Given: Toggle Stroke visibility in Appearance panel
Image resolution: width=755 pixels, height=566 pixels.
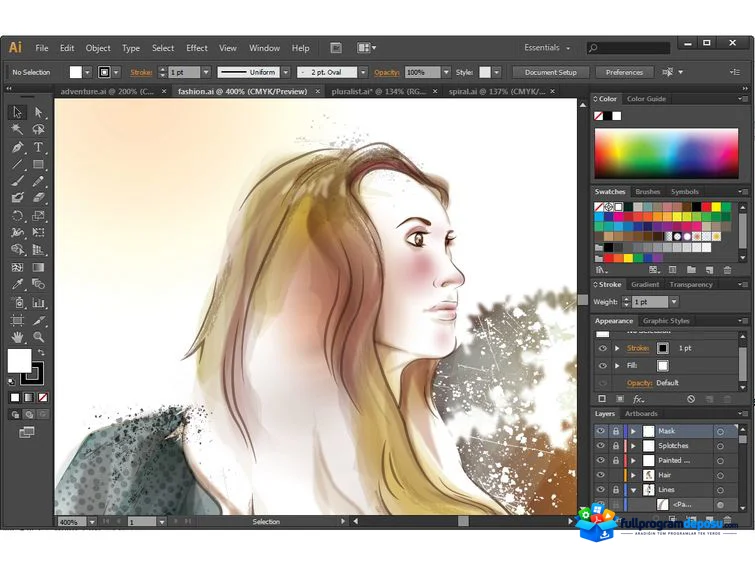Looking at the screenshot, I should click(x=602, y=348).
